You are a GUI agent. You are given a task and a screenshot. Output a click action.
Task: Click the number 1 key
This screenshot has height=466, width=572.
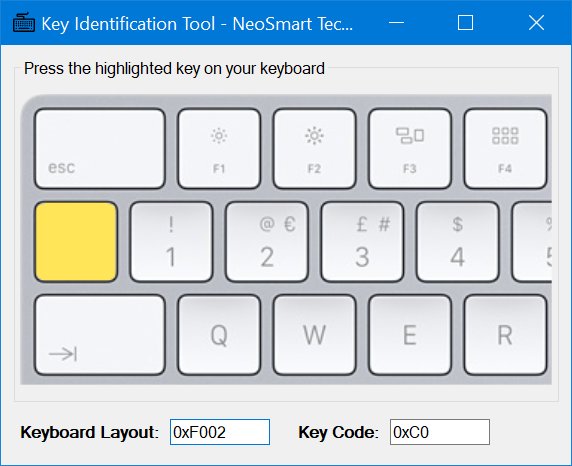[x=171, y=242]
